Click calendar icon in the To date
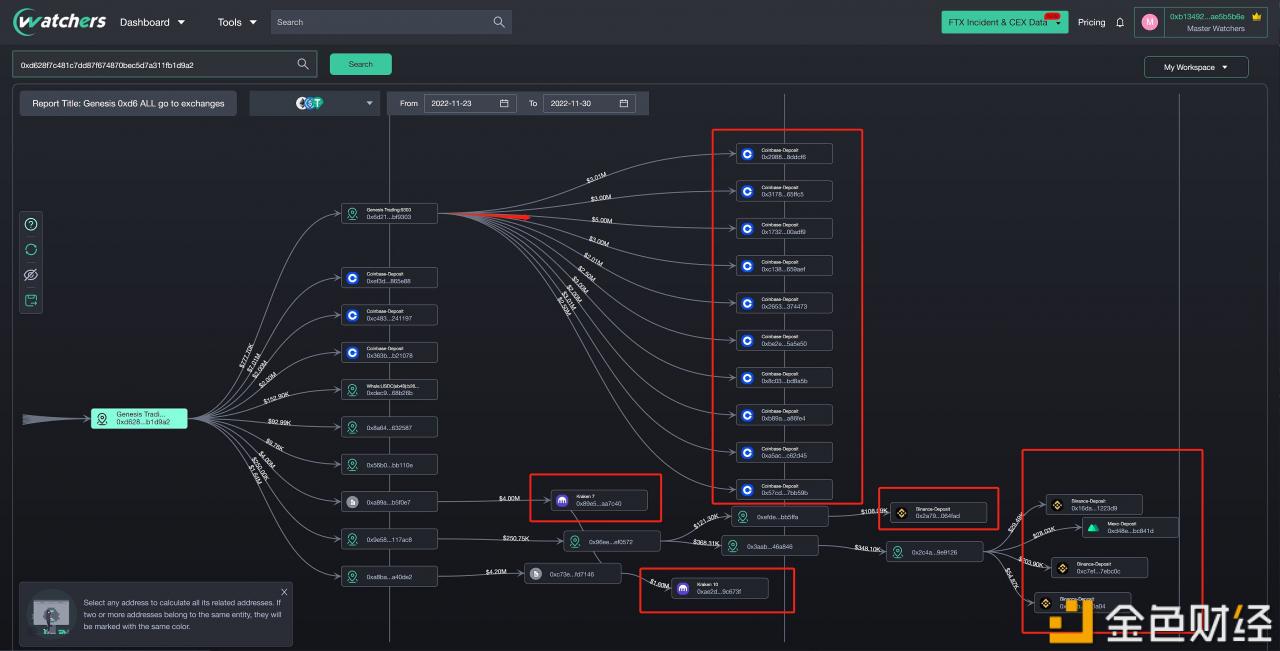This screenshot has width=1280, height=651. [624, 103]
